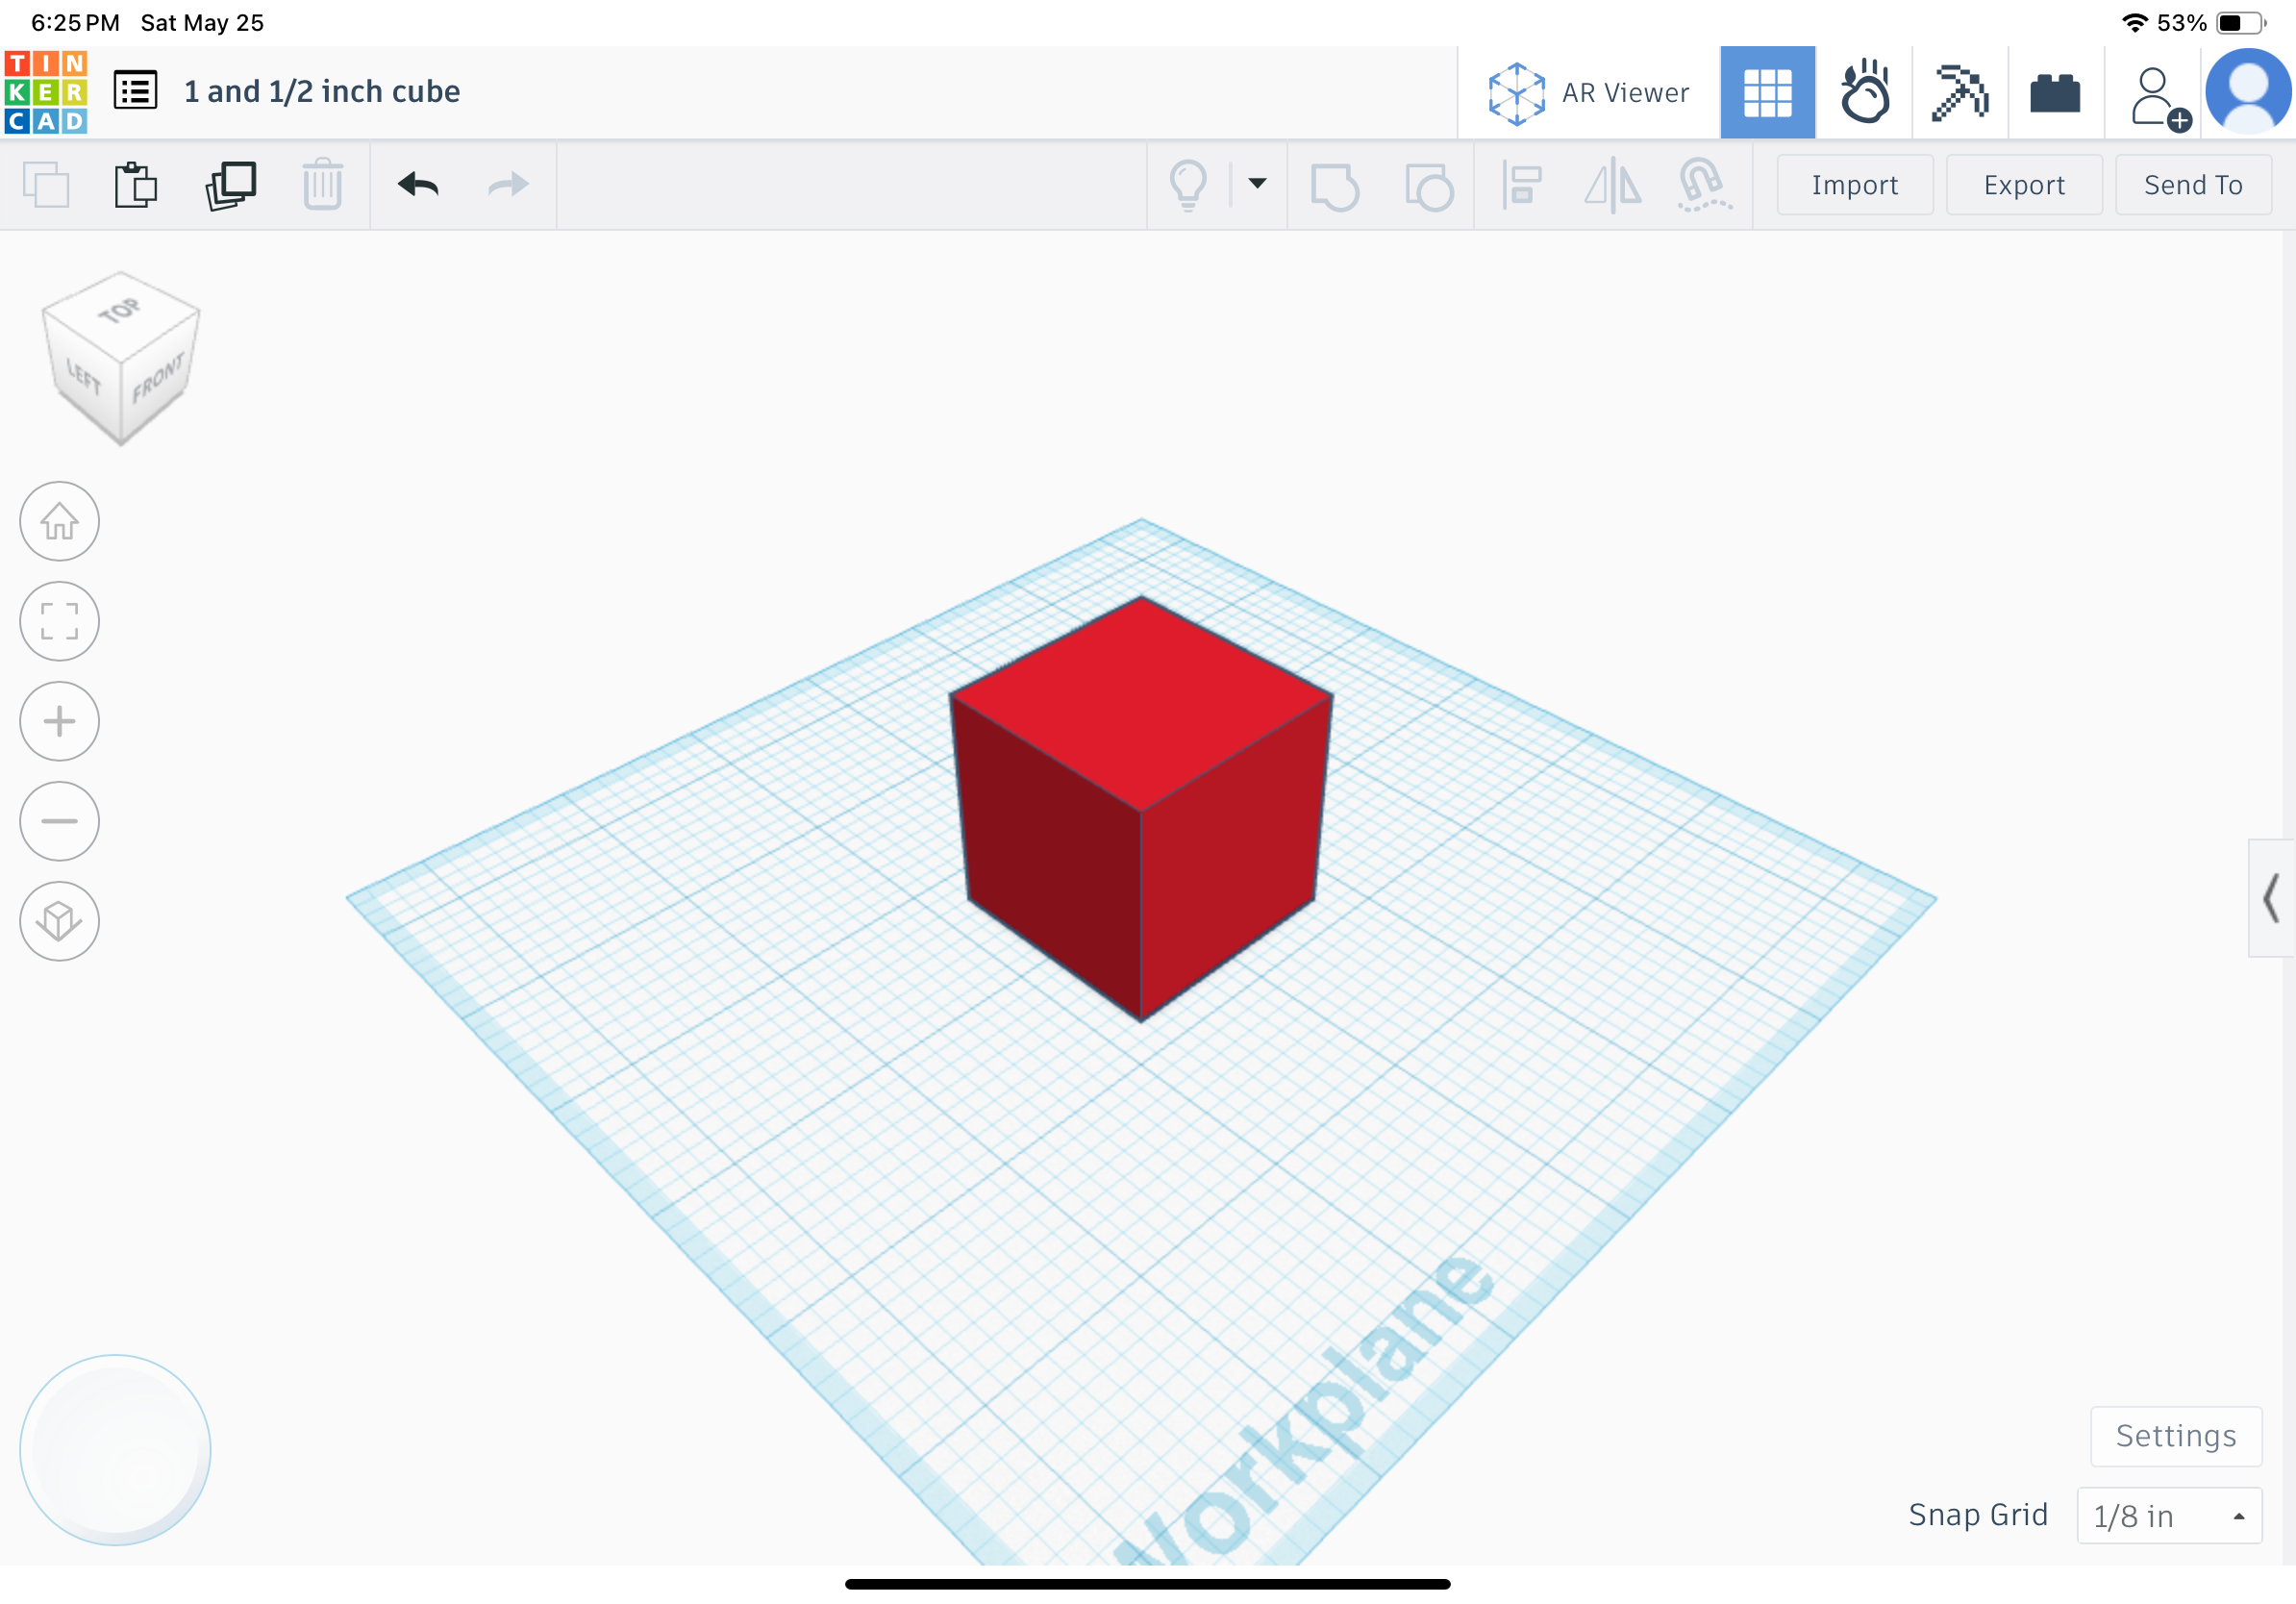Copy the selected shape
The width and height of the screenshot is (2296, 1604).
point(46,185)
